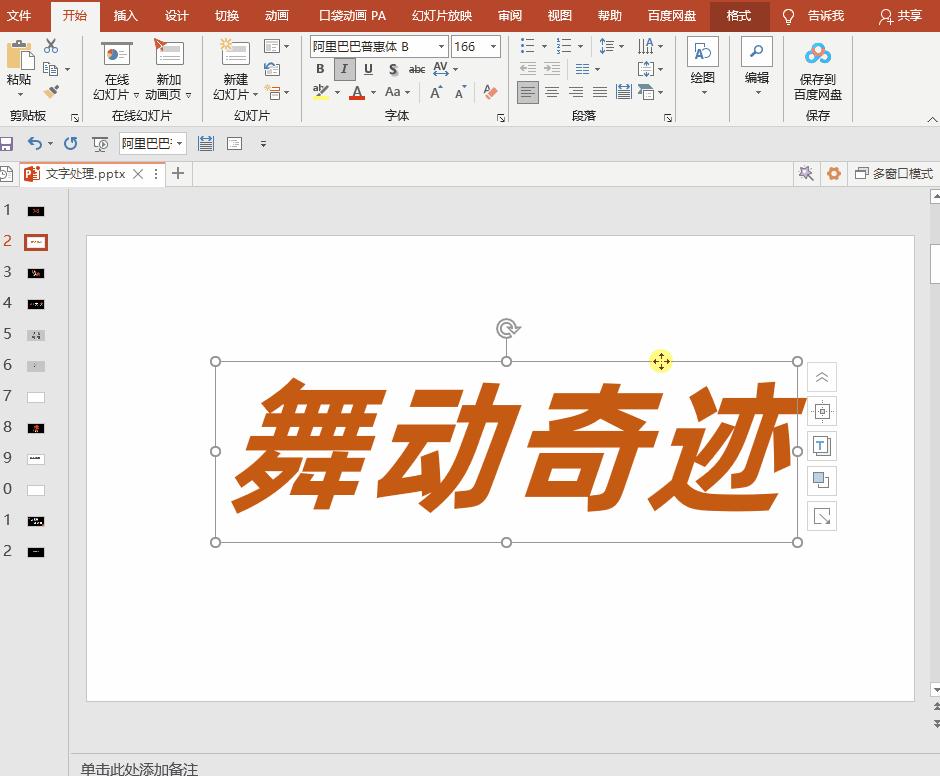940x776 pixels.
Task: Select slide 5 thumbnail in the sidebar
Action: tap(35, 335)
